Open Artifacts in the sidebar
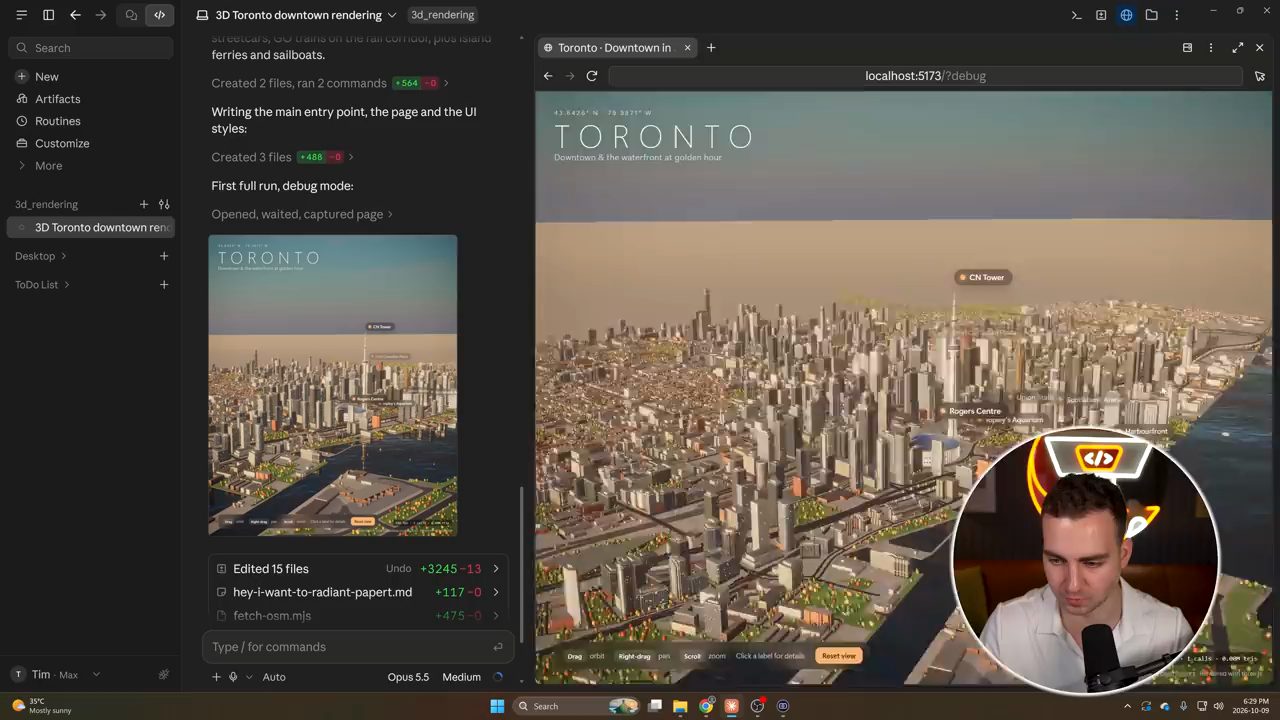The width and height of the screenshot is (1280, 720). click(57, 99)
